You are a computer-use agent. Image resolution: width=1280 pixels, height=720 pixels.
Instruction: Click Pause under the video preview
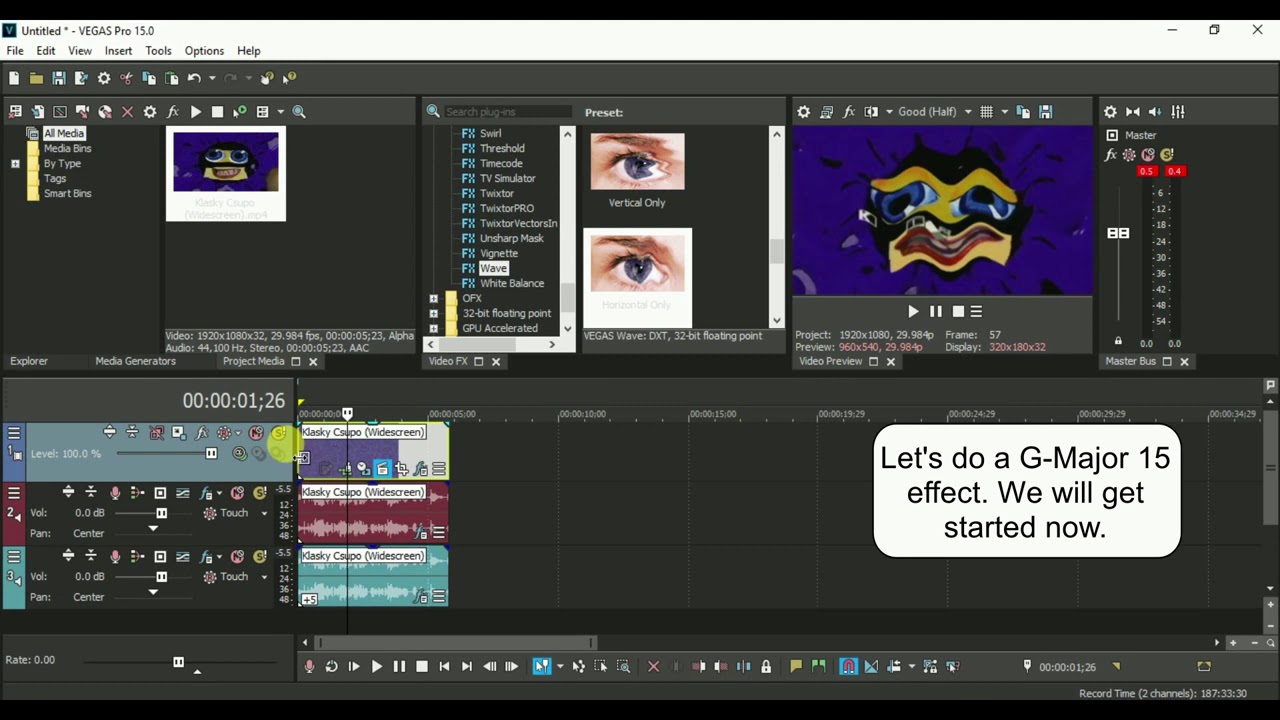pyautogui.click(x=935, y=312)
